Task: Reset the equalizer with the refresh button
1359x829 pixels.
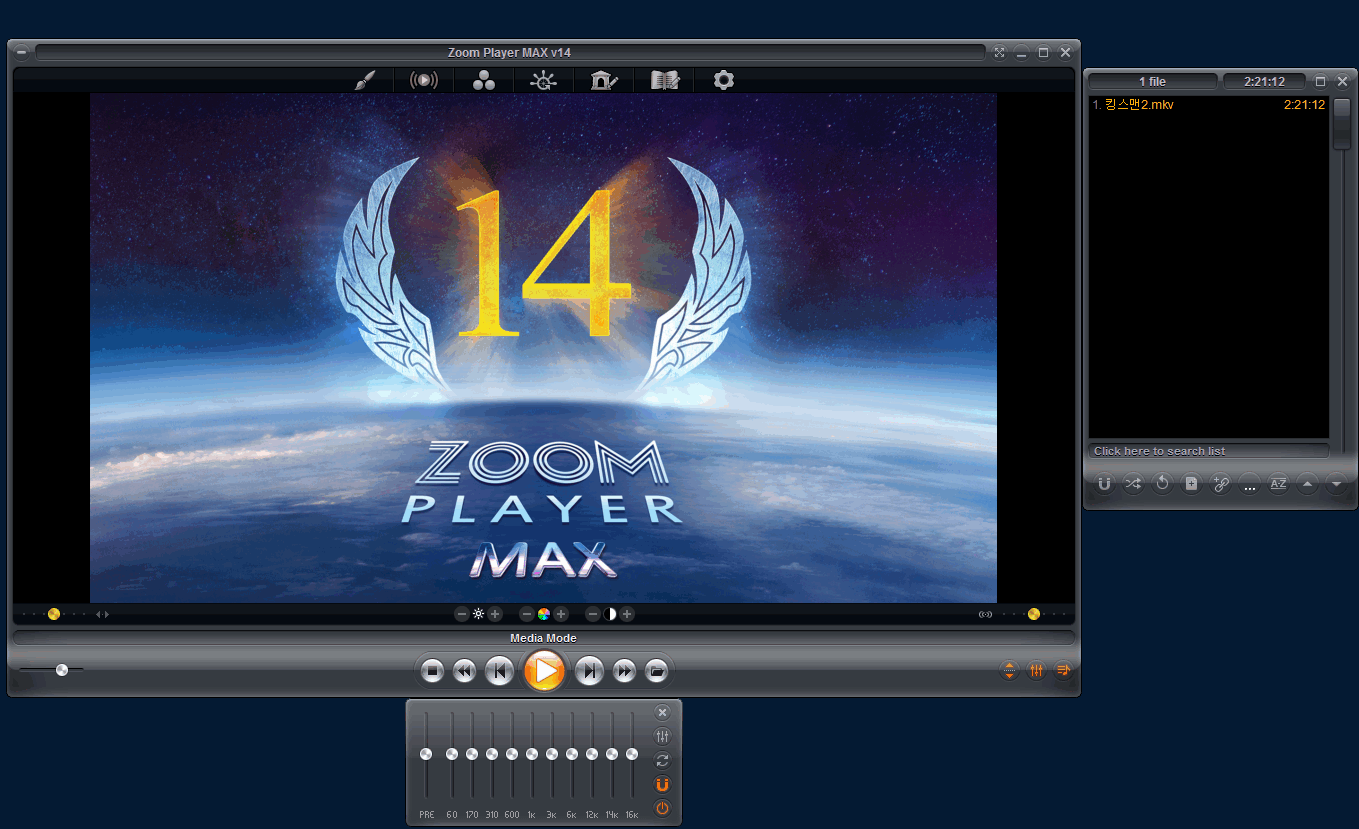Action: point(662,761)
